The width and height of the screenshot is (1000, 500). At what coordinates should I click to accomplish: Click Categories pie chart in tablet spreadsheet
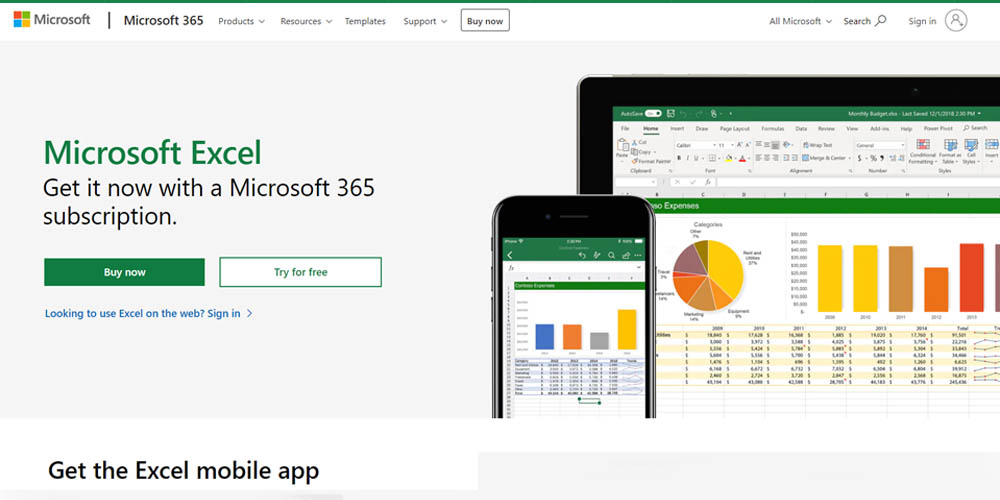(708, 275)
